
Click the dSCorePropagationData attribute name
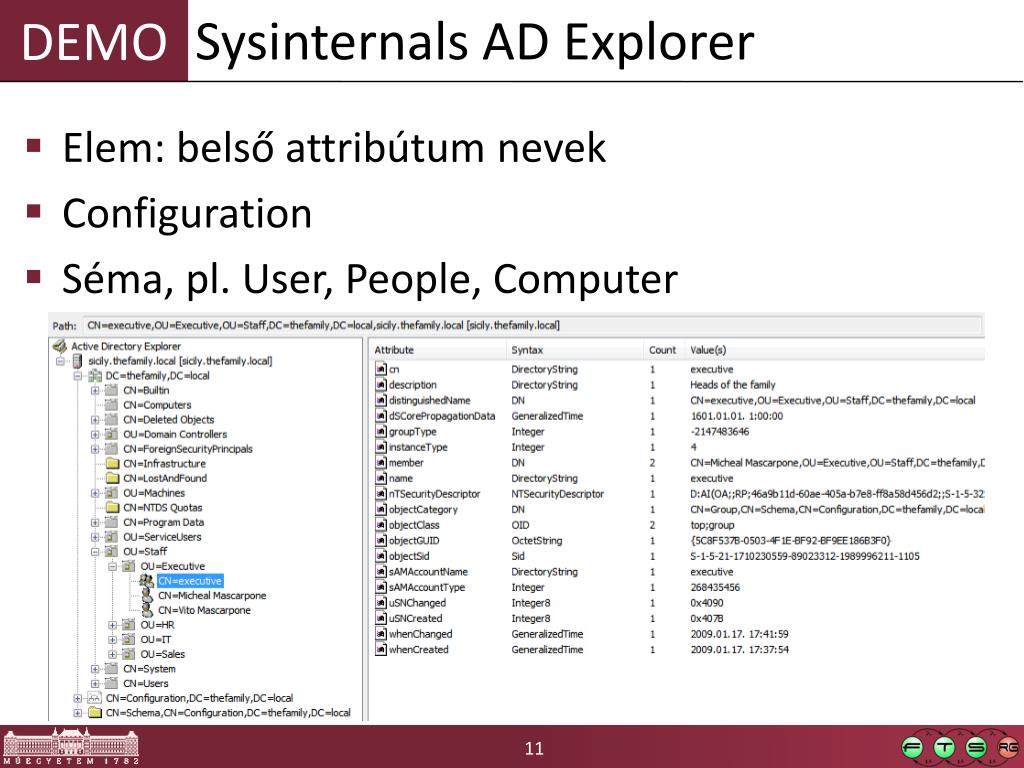pyautogui.click(x=442, y=416)
